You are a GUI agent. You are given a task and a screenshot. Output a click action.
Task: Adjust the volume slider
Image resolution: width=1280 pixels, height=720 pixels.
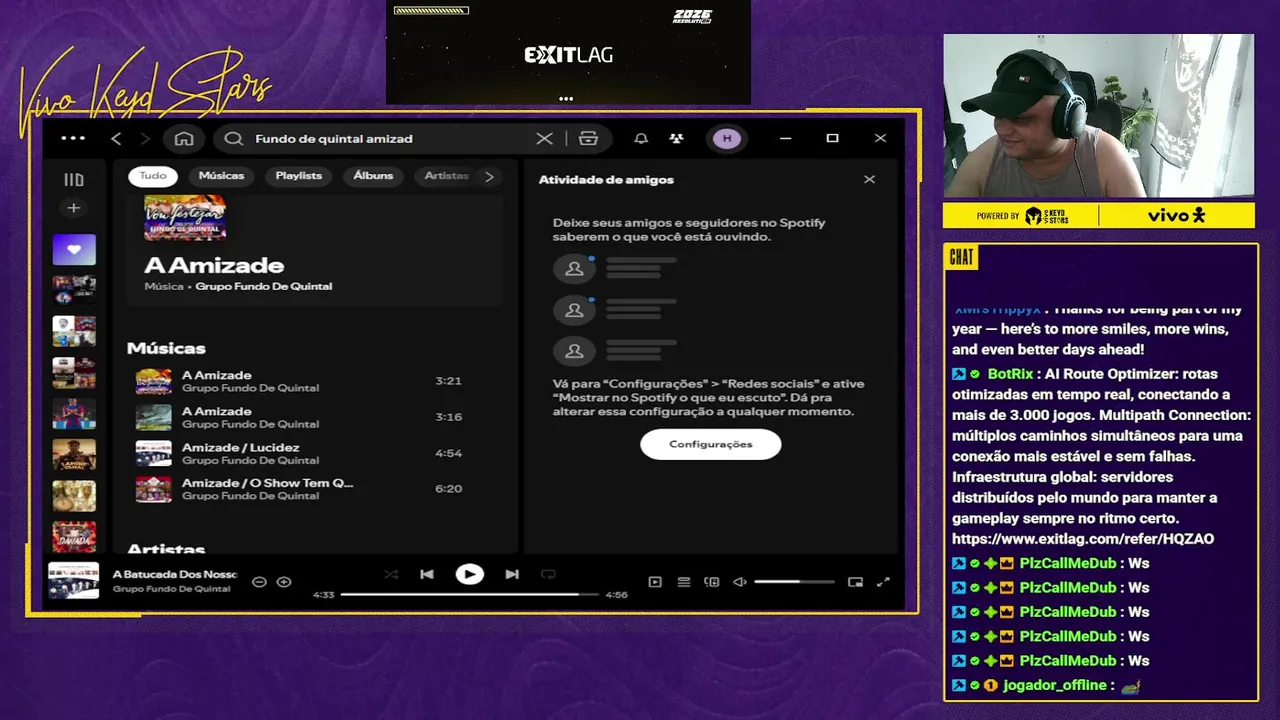coord(794,582)
